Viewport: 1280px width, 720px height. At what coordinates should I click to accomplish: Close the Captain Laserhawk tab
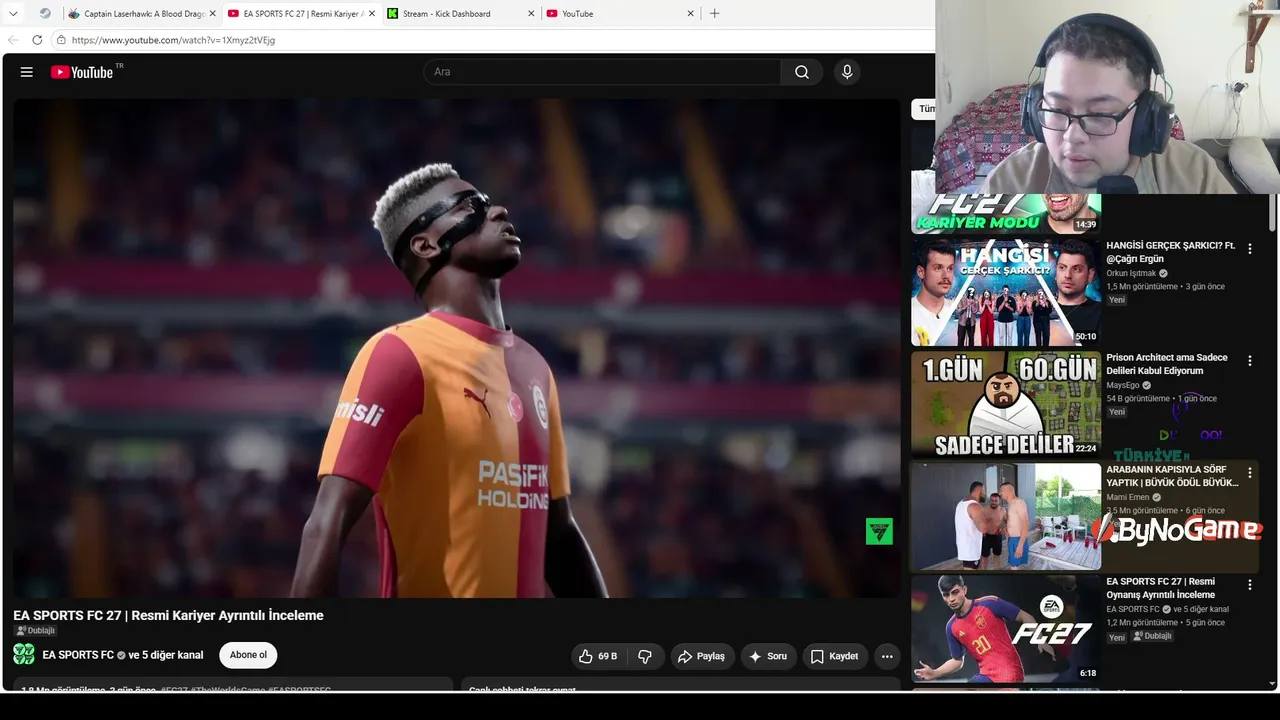[x=213, y=14]
